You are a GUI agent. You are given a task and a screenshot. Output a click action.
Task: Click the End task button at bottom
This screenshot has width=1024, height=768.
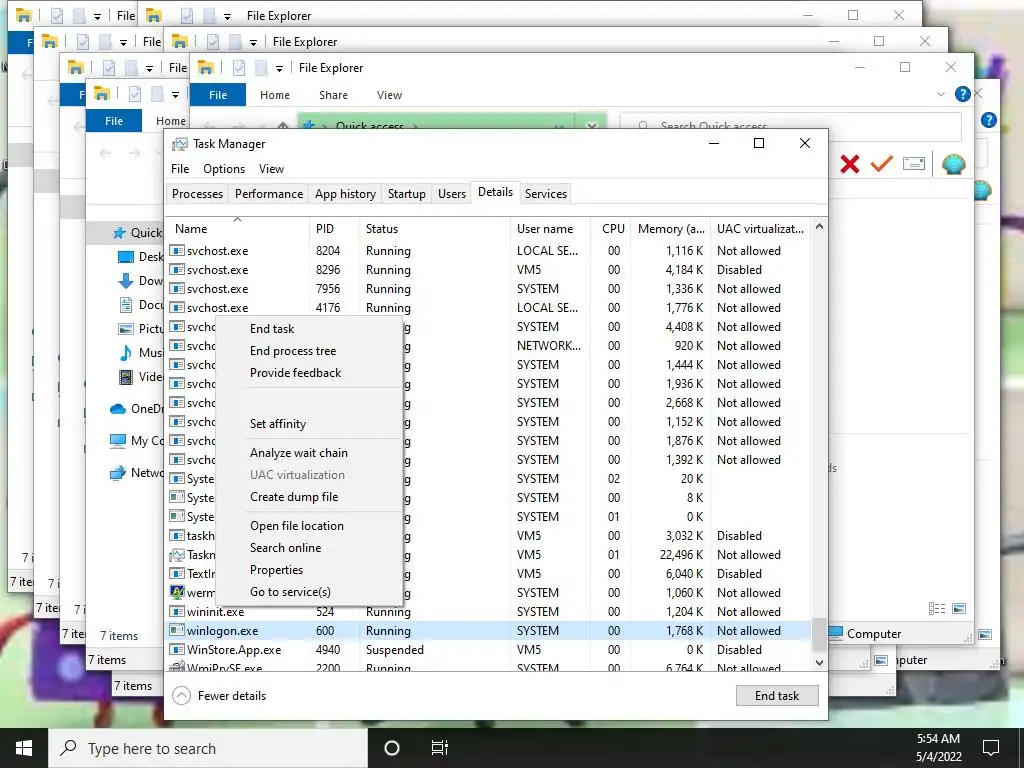[x=776, y=696]
